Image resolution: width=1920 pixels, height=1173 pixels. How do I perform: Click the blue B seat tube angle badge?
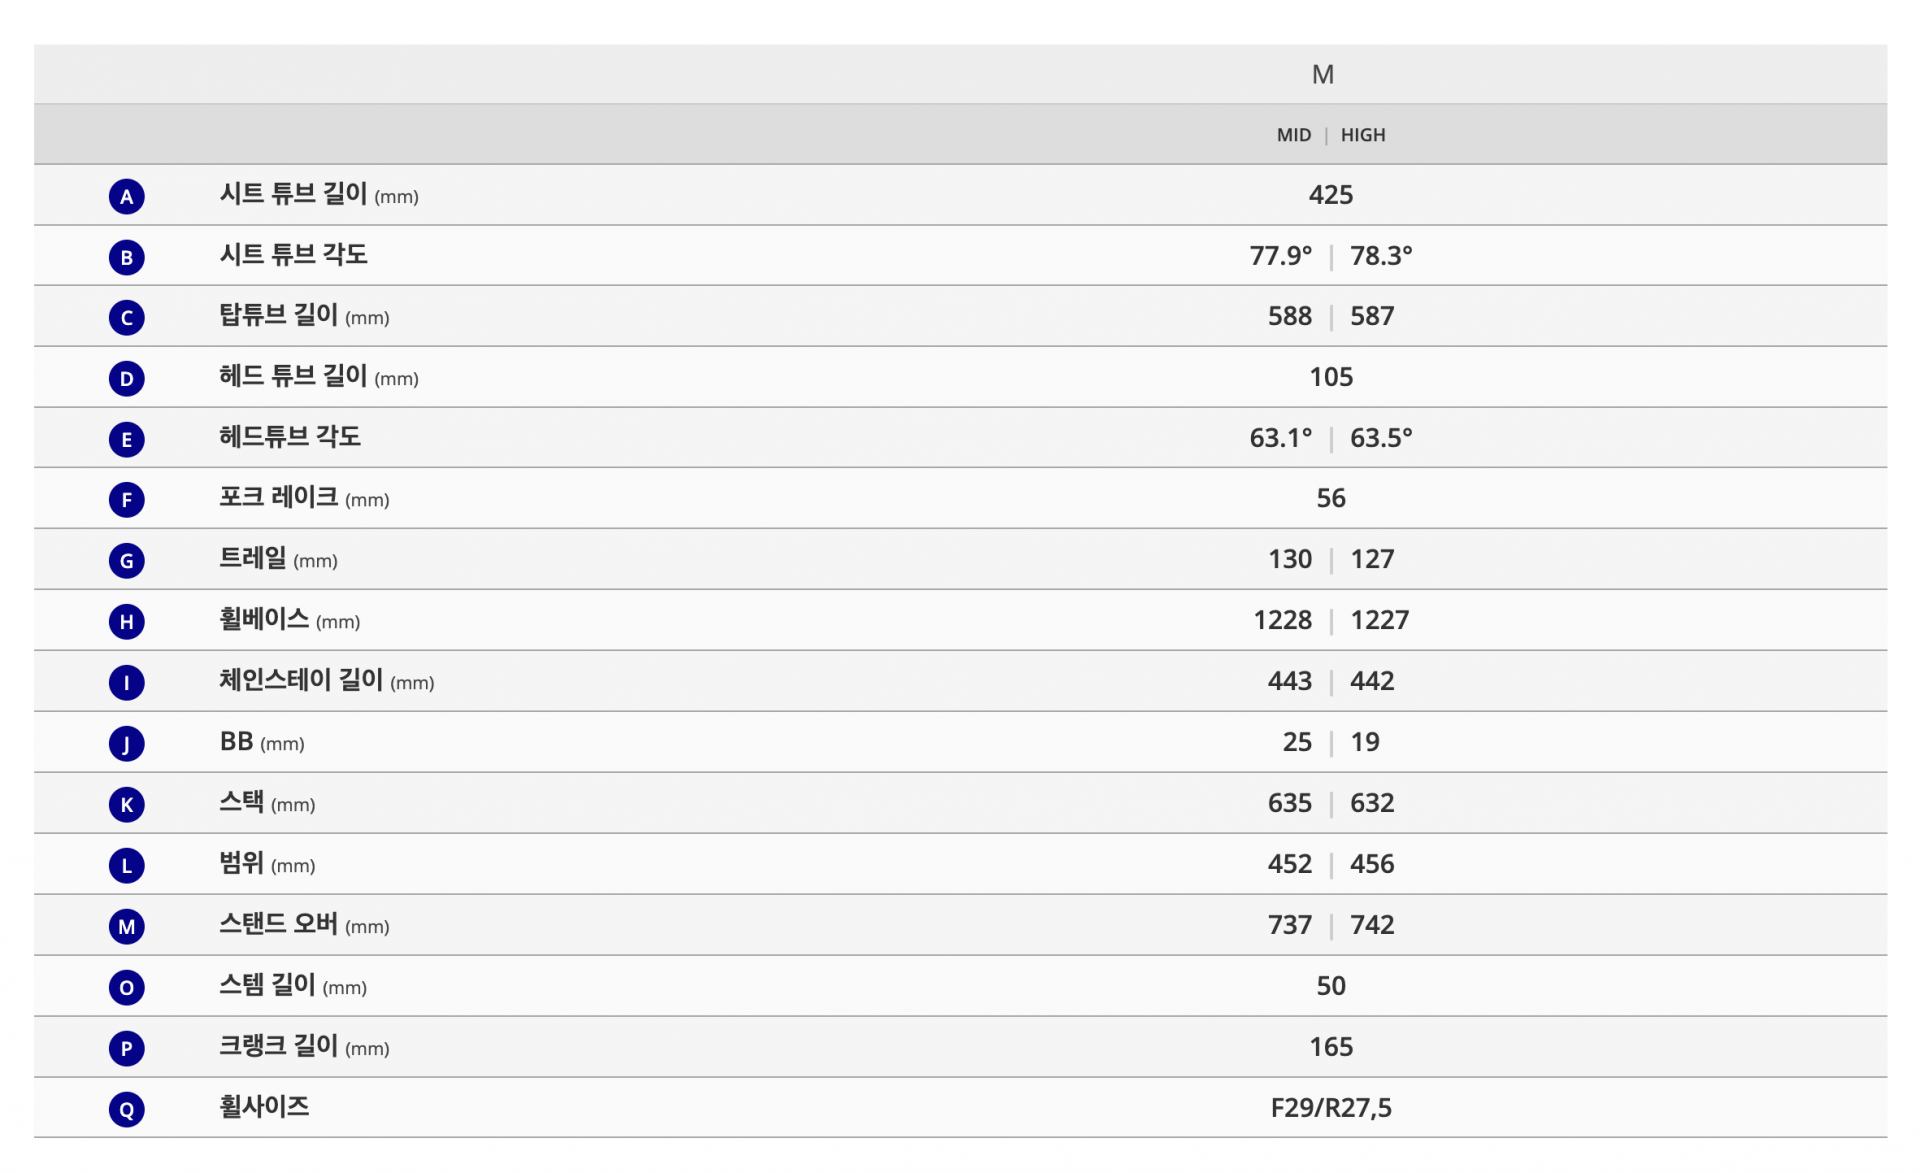127,257
